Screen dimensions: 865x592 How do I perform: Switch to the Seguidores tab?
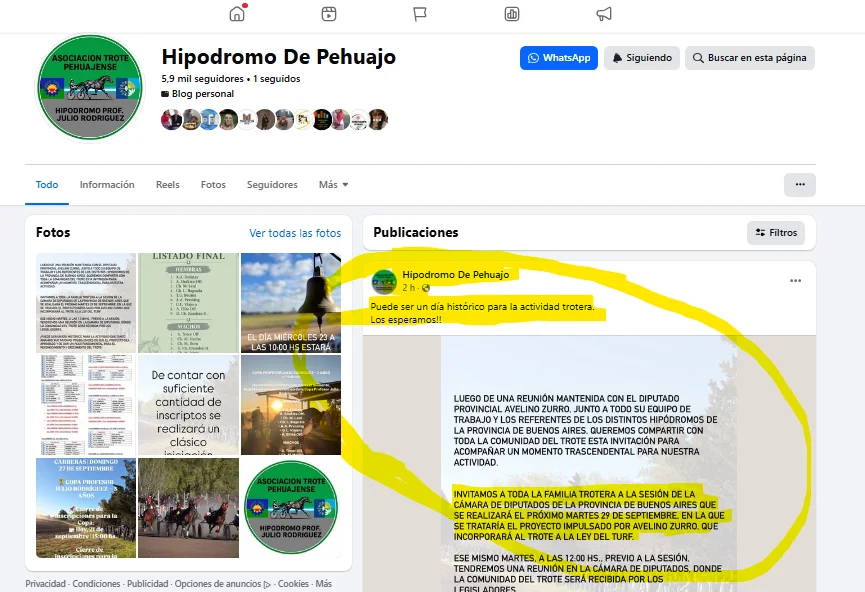tap(272, 185)
